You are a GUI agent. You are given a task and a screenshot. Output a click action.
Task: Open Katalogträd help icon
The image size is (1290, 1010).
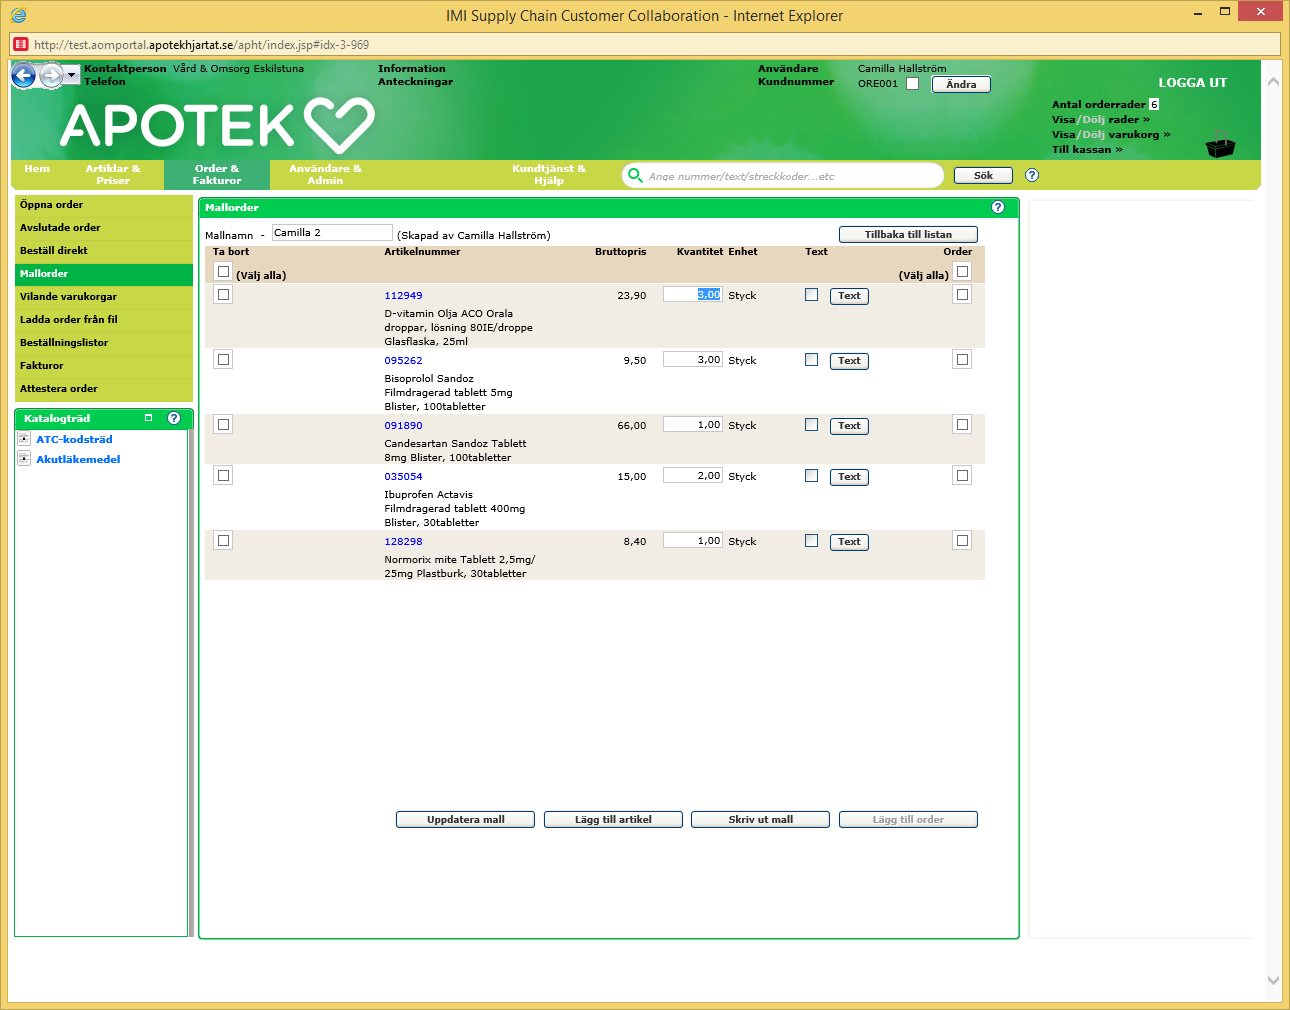174,418
